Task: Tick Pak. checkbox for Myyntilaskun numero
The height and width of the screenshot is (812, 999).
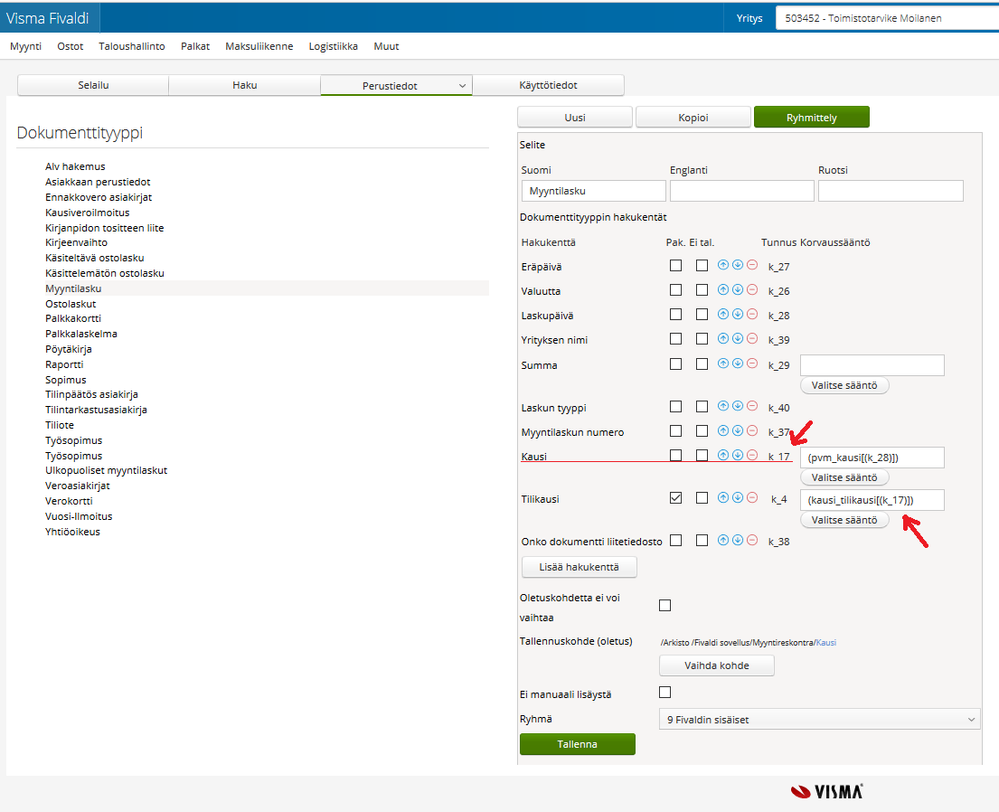Action: (x=676, y=431)
